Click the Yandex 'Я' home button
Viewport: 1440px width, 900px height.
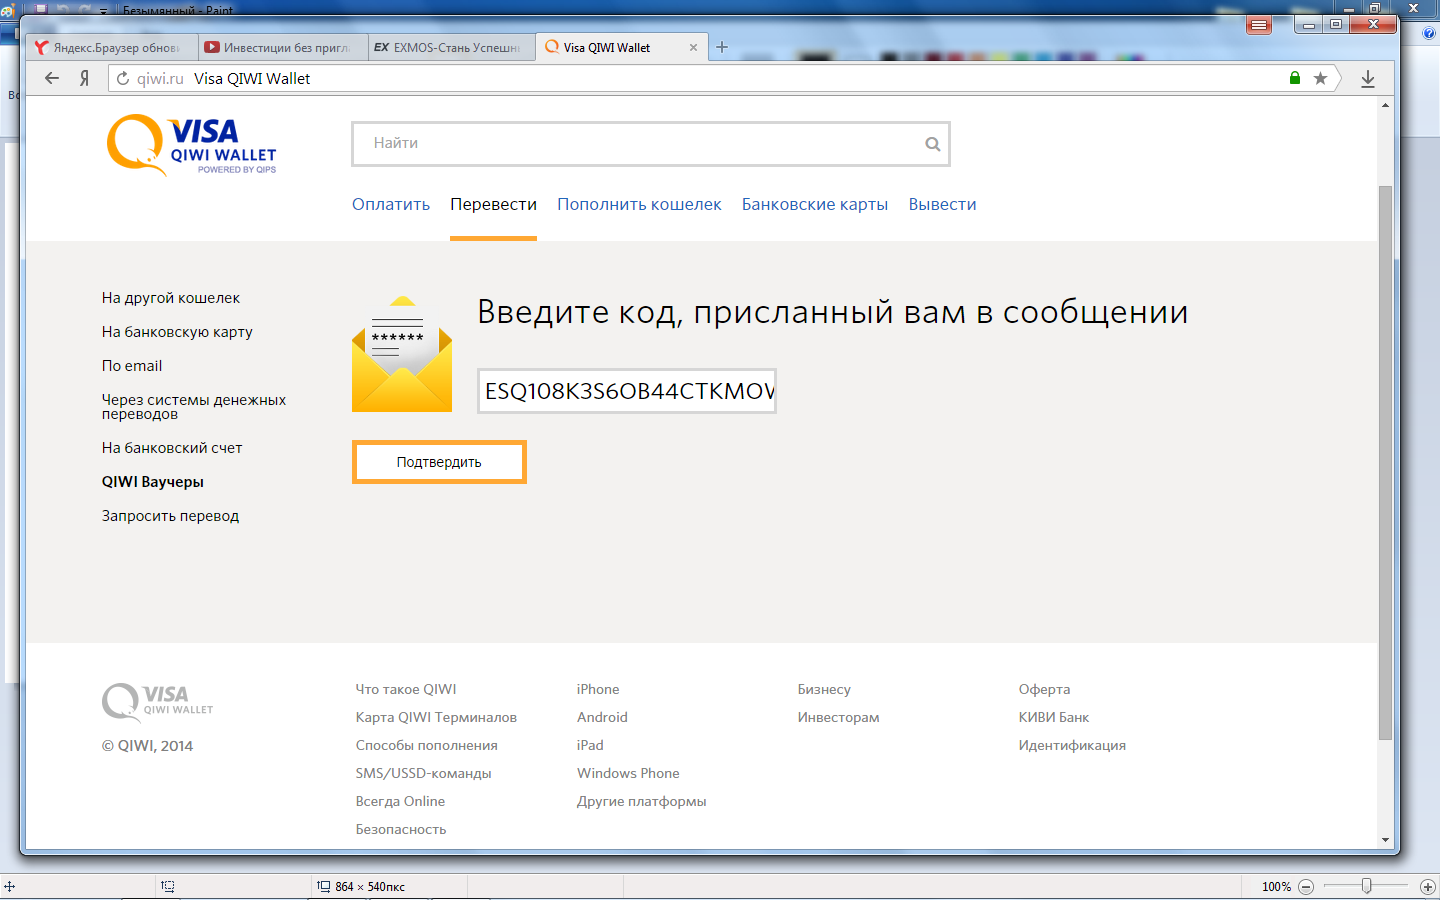pyautogui.click(x=85, y=78)
